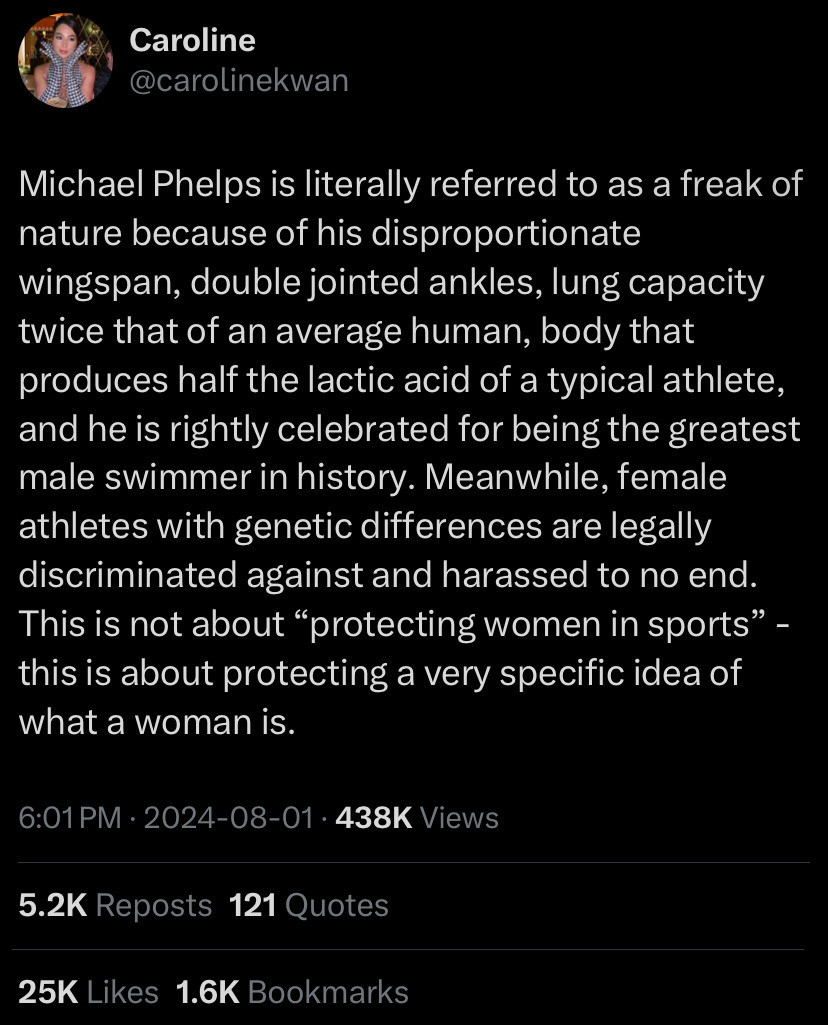
Task: Click the bold 438K view count
Action: (373, 817)
